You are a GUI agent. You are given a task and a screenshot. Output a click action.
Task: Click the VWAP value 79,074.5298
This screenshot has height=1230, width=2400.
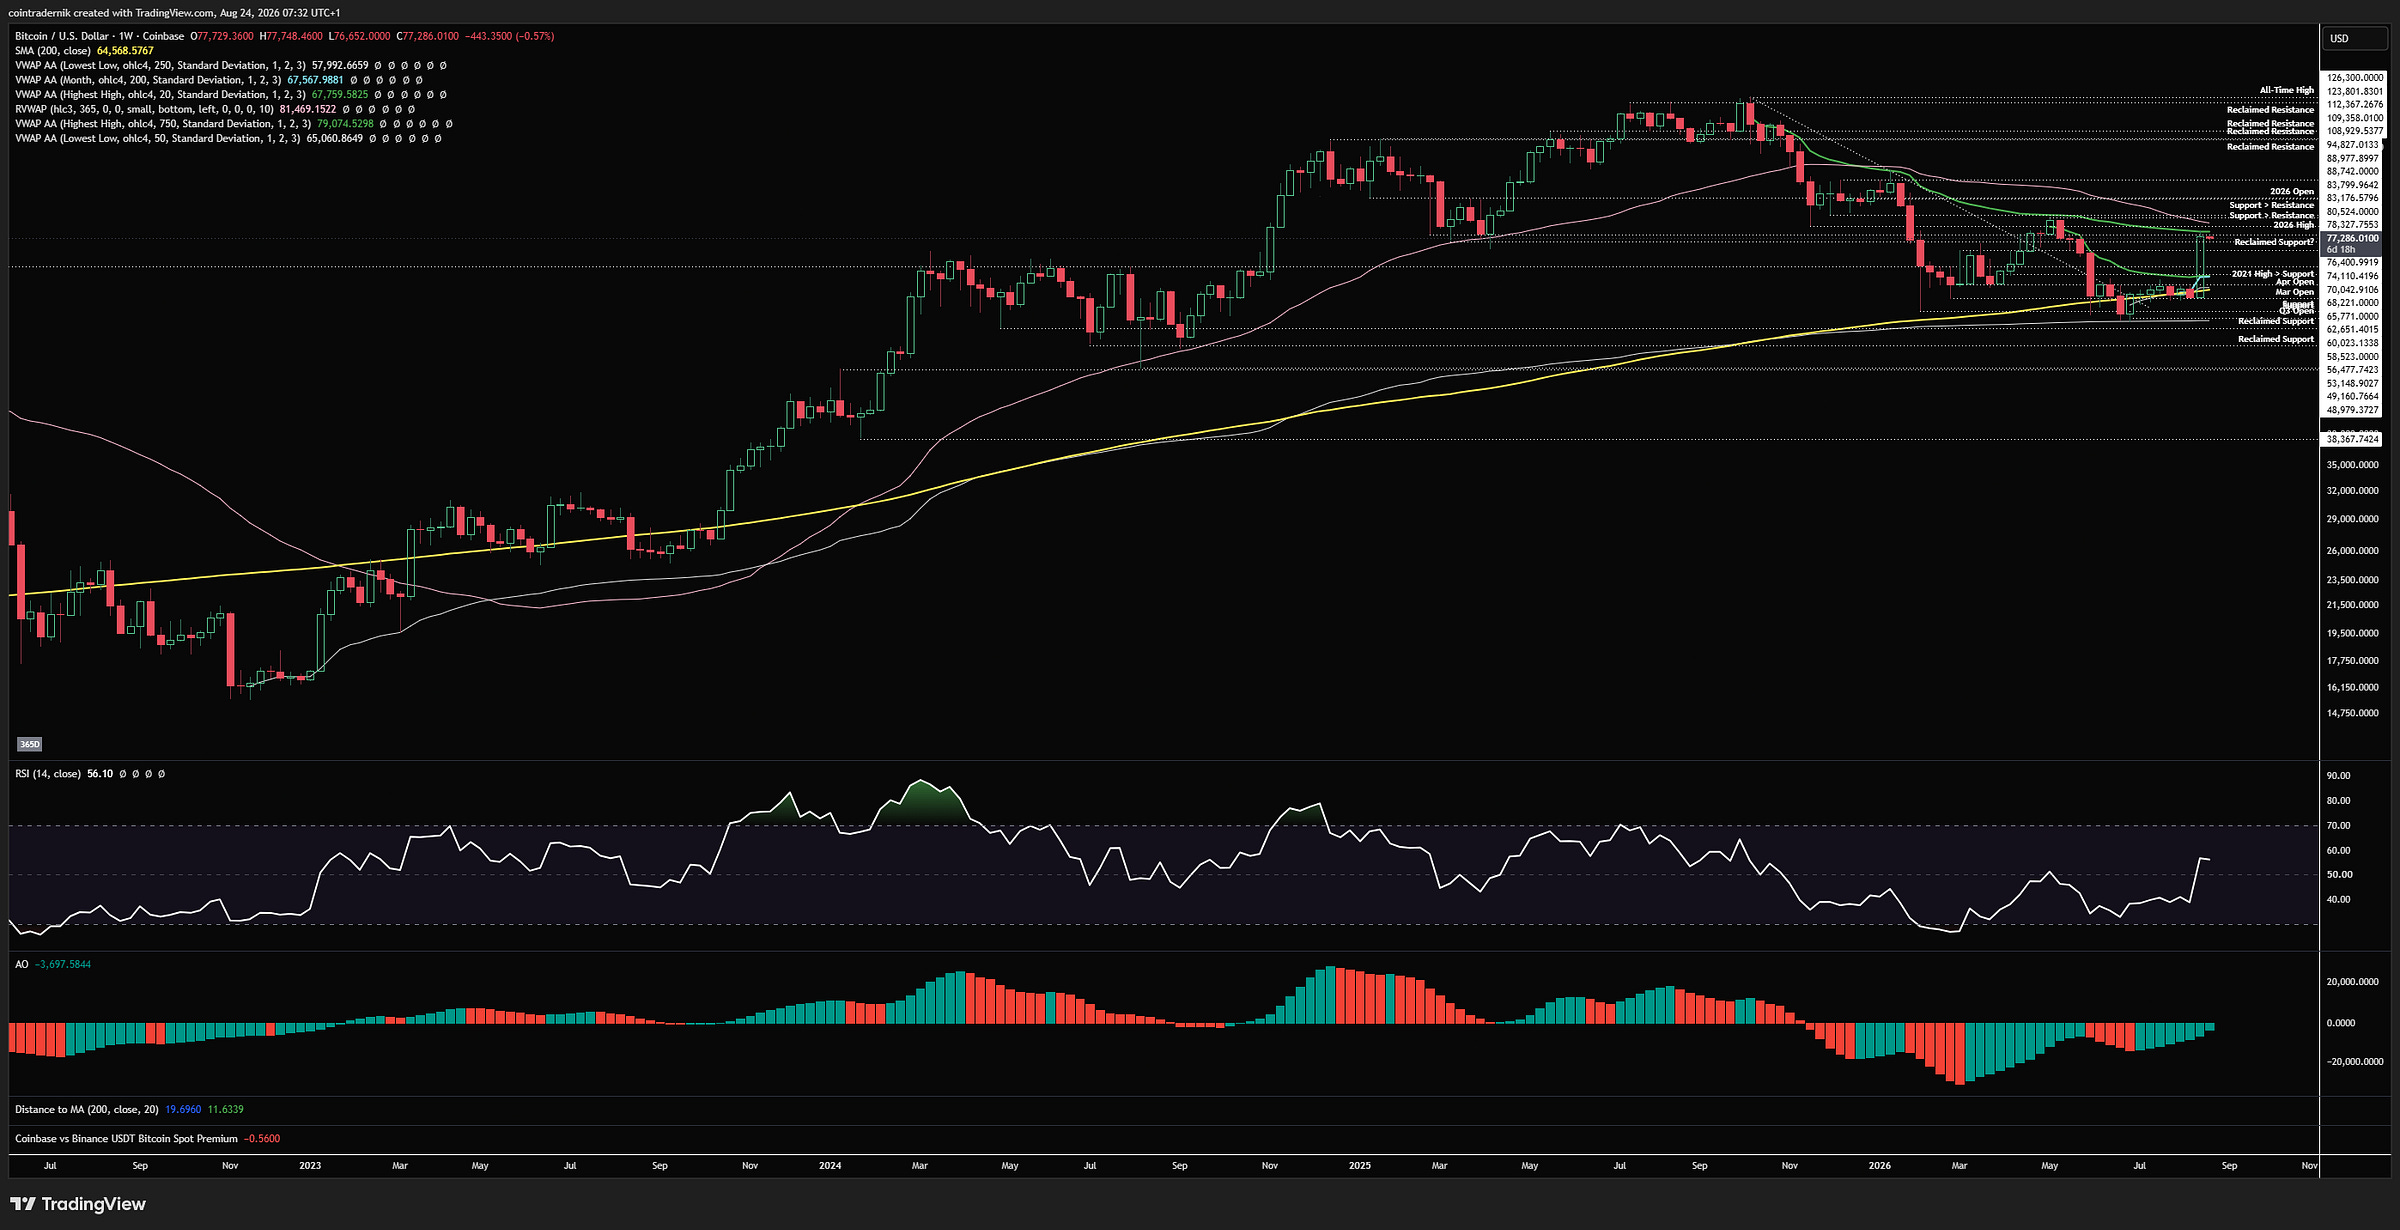coord(345,124)
